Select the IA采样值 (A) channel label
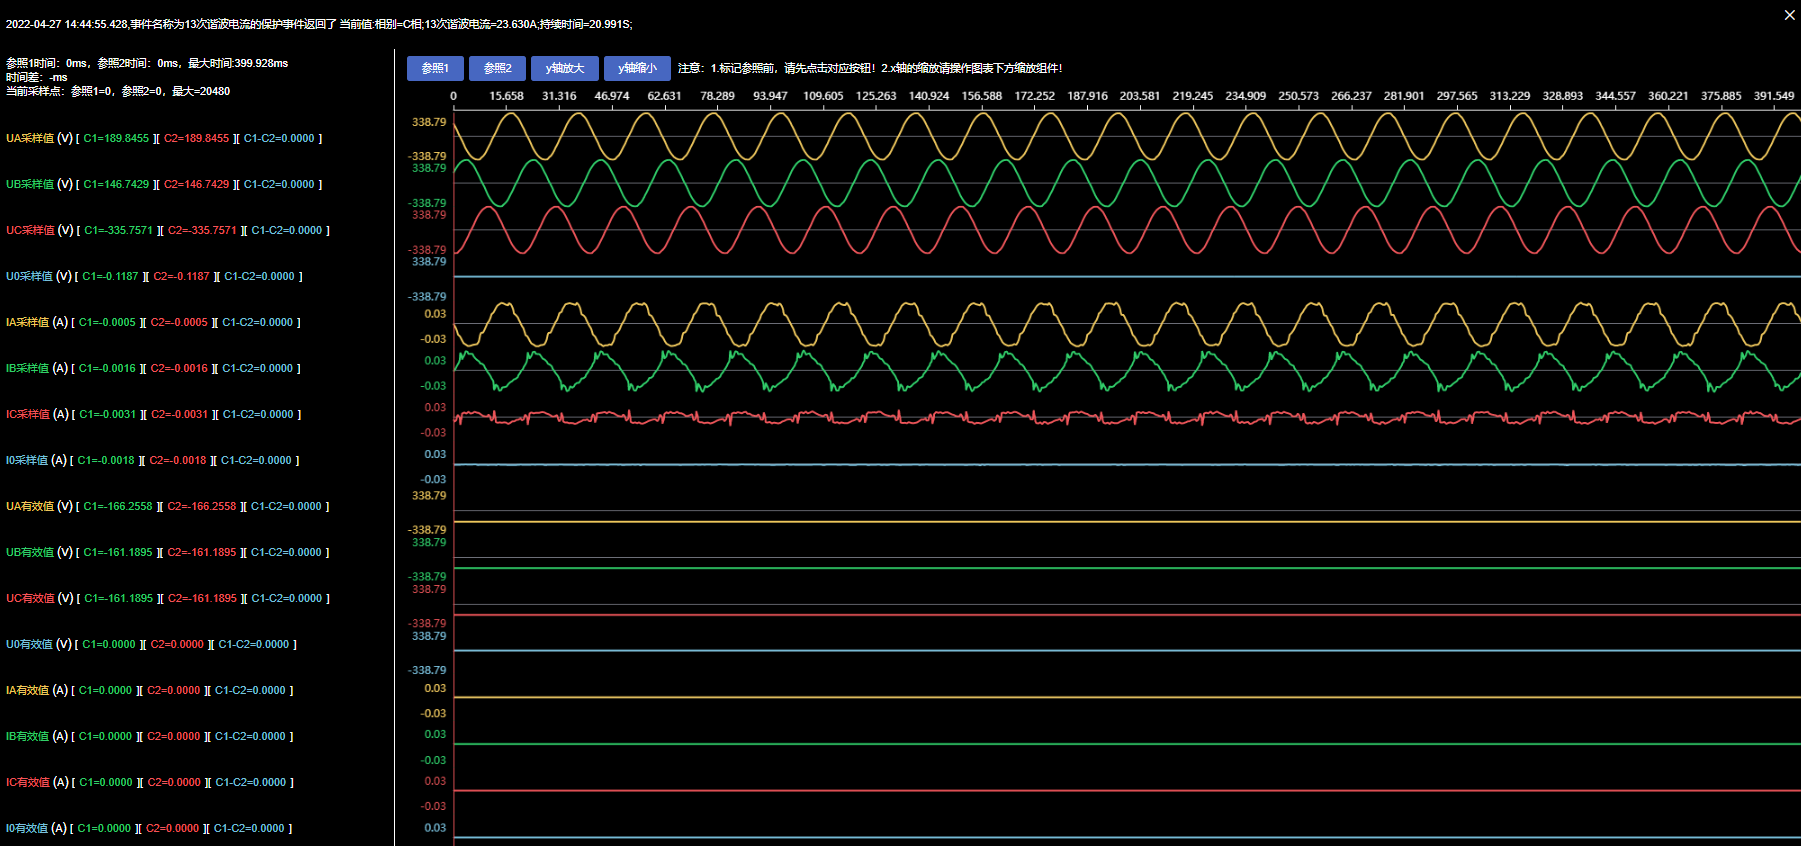 point(37,322)
